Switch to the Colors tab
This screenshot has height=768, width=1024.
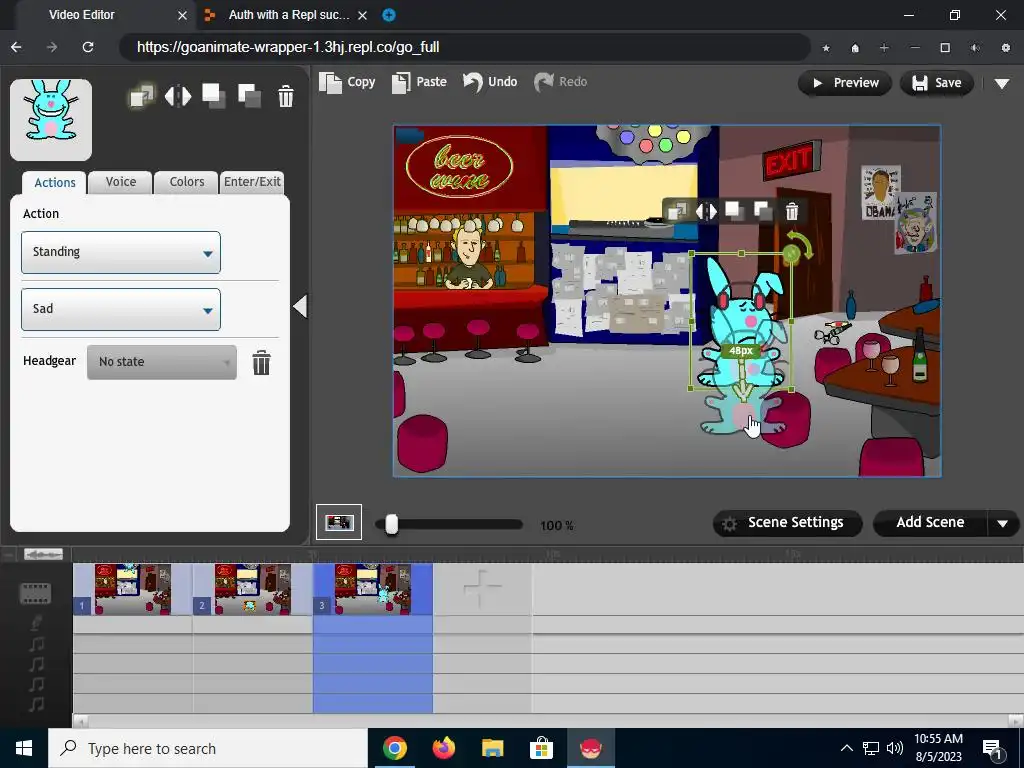[187, 182]
